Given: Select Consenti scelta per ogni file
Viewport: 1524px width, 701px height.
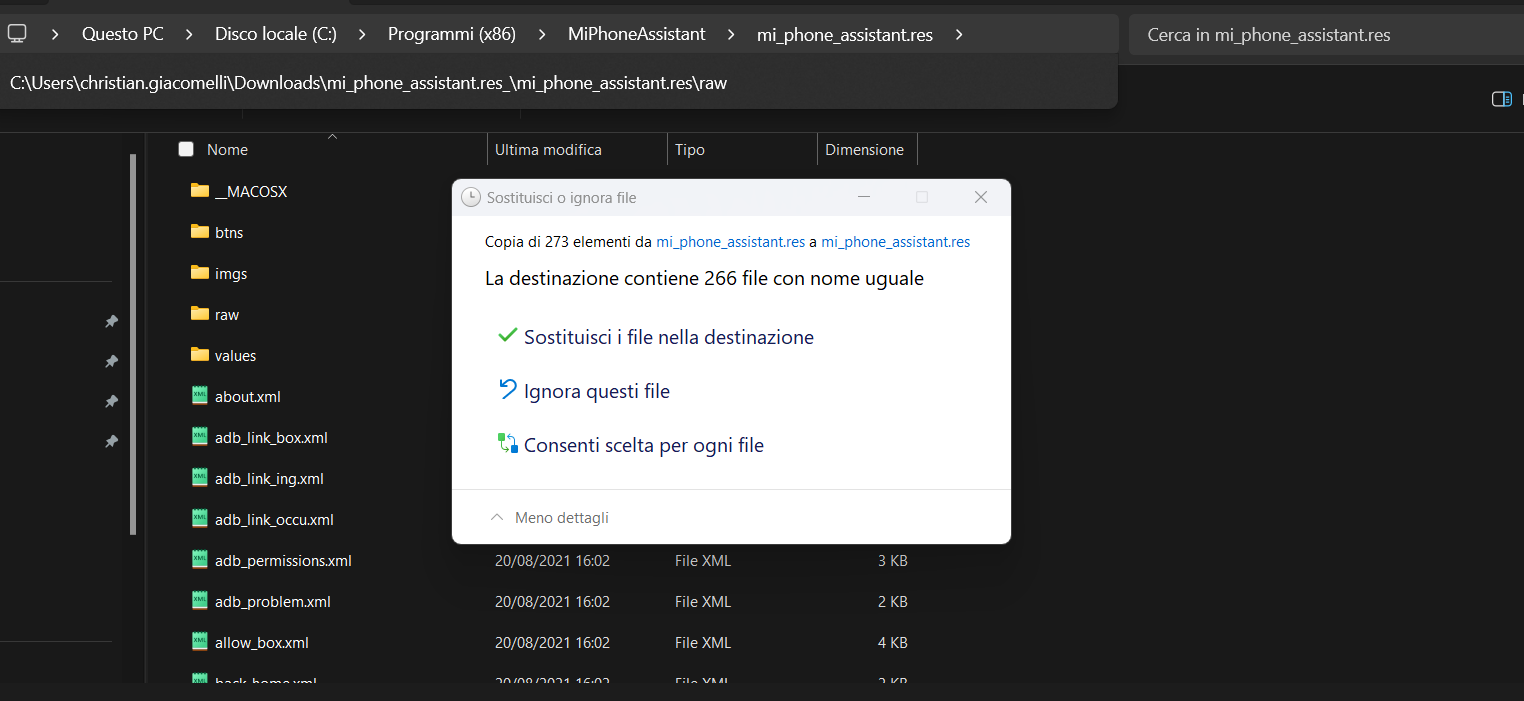Looking at the screenshot, I should [643, 446].
